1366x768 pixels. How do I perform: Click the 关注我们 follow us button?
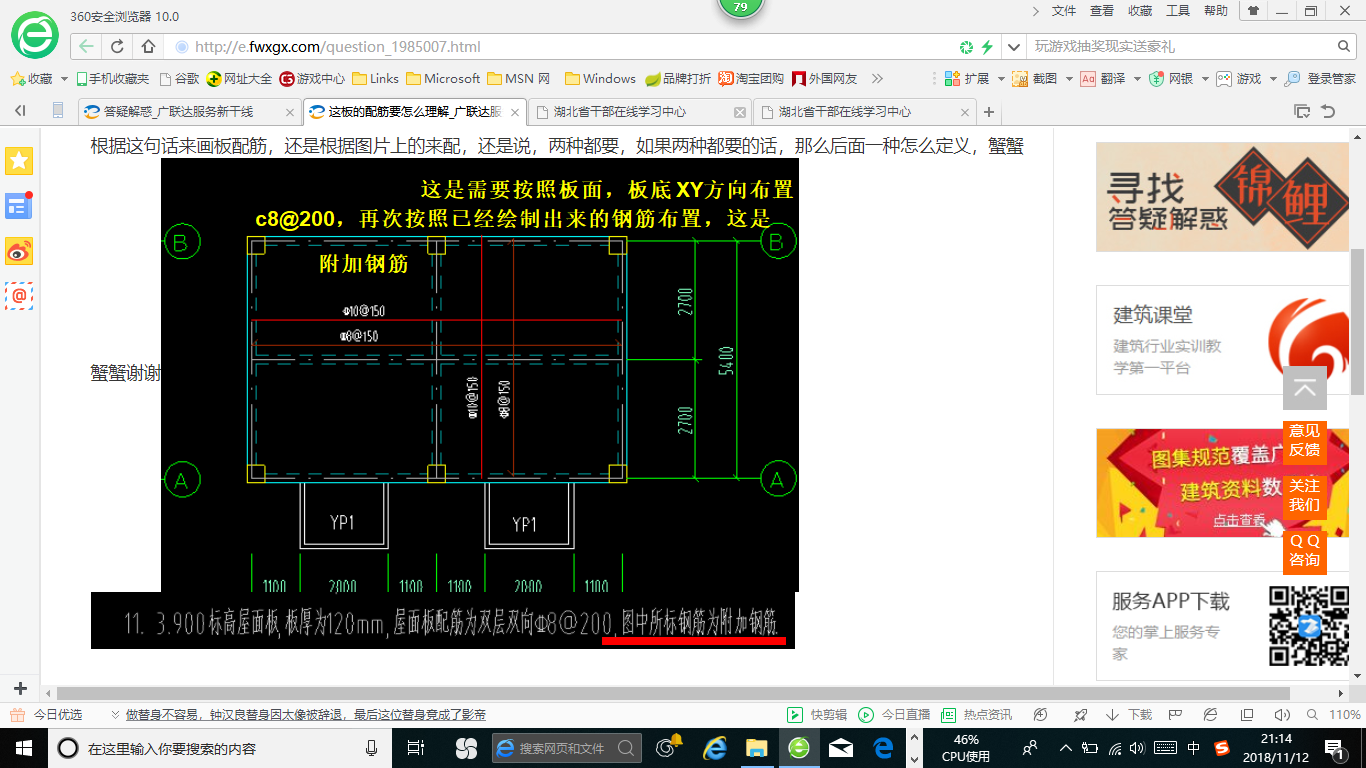click(1305, 495)
